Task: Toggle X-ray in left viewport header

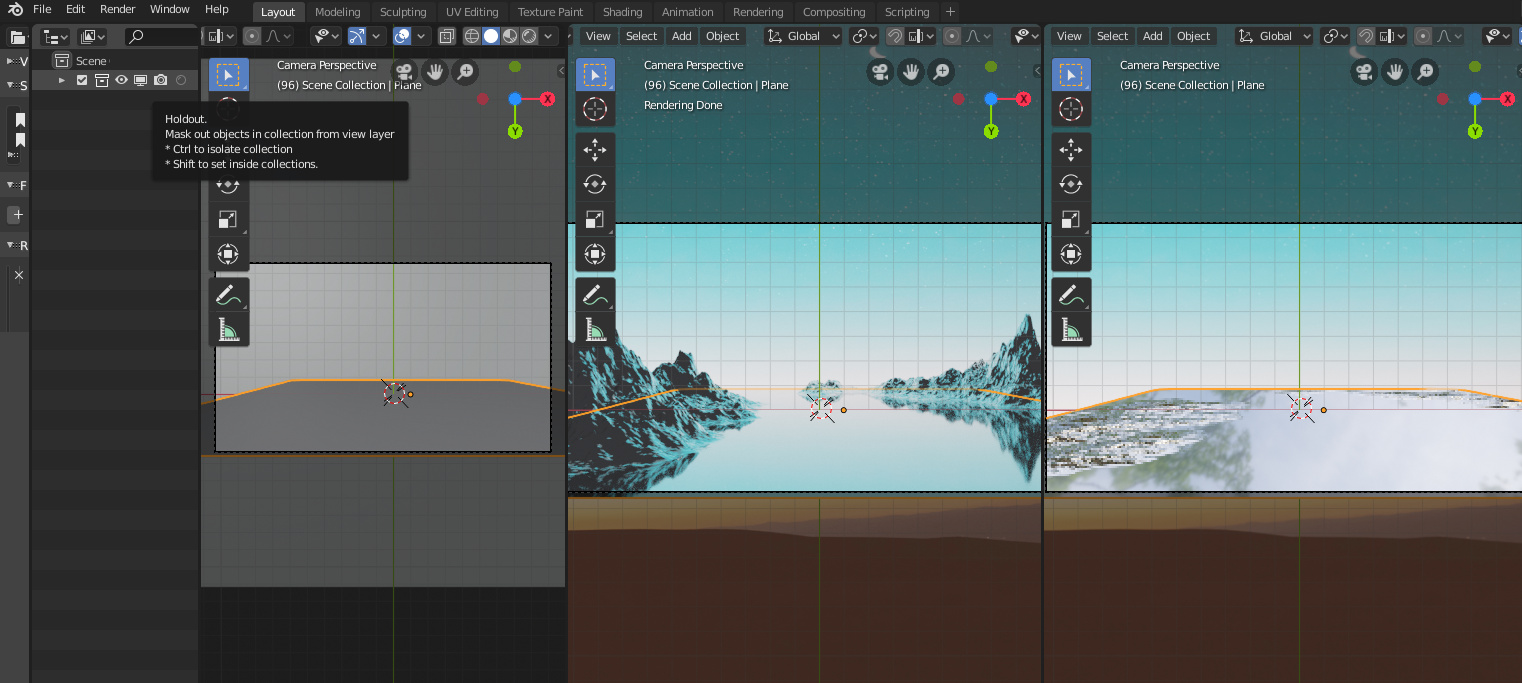Action: [x=447, y=36]
